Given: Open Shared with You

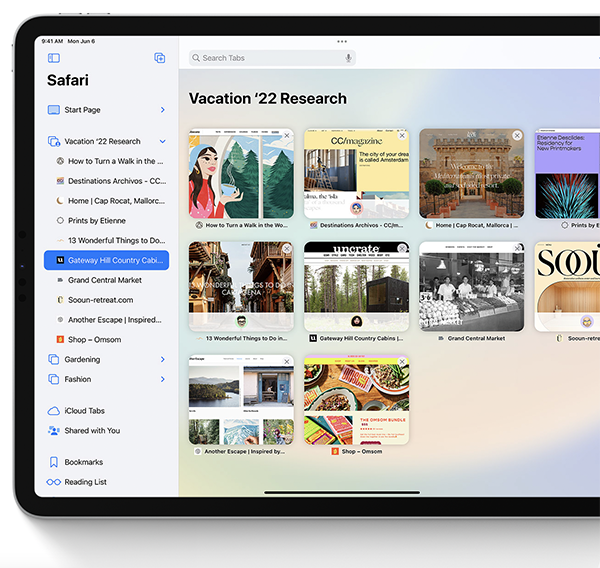Looking at the screenshot, I should pyautogui.click(x=106, y=431).
